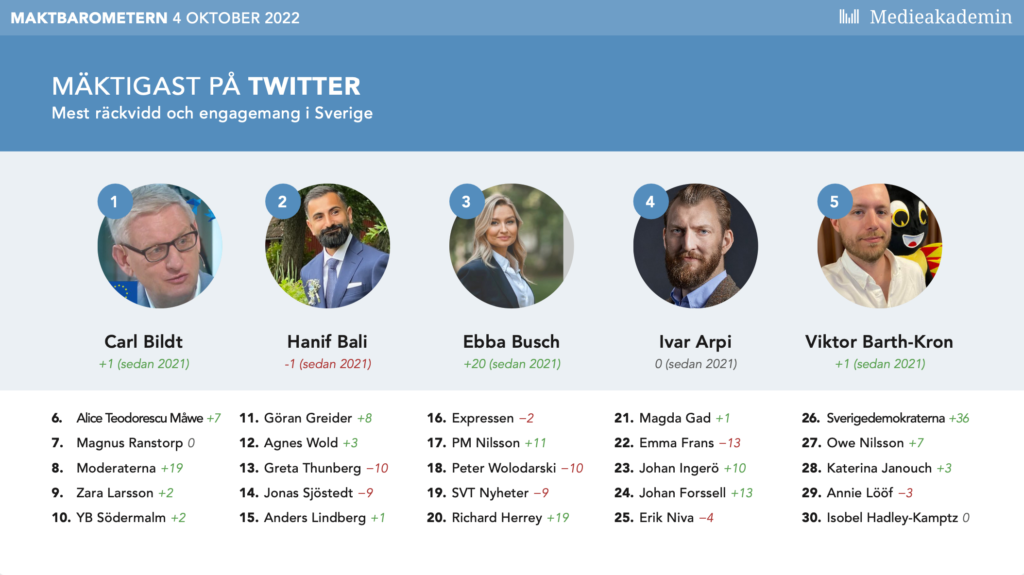The width and height of the screenshot is (1024, 575).
Task: Select Viktor Barth-Kron's profile photo
Action: pyautogui.click(x=880, y=246)
